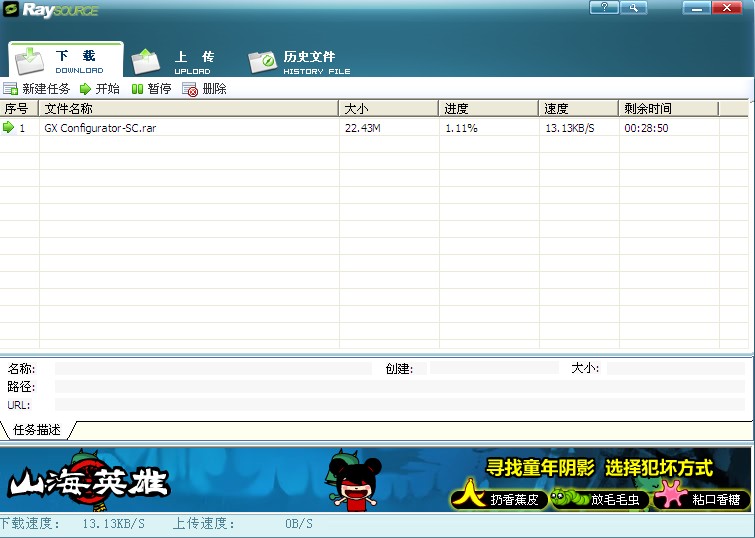
Task: Click the RaySource logo icon
Action: coord(15,11)
